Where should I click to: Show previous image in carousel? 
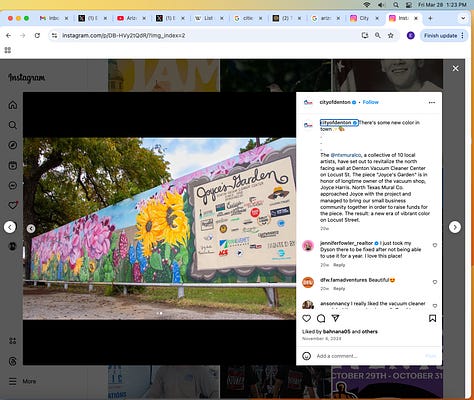pyautogui.click(x=31, y=229)
